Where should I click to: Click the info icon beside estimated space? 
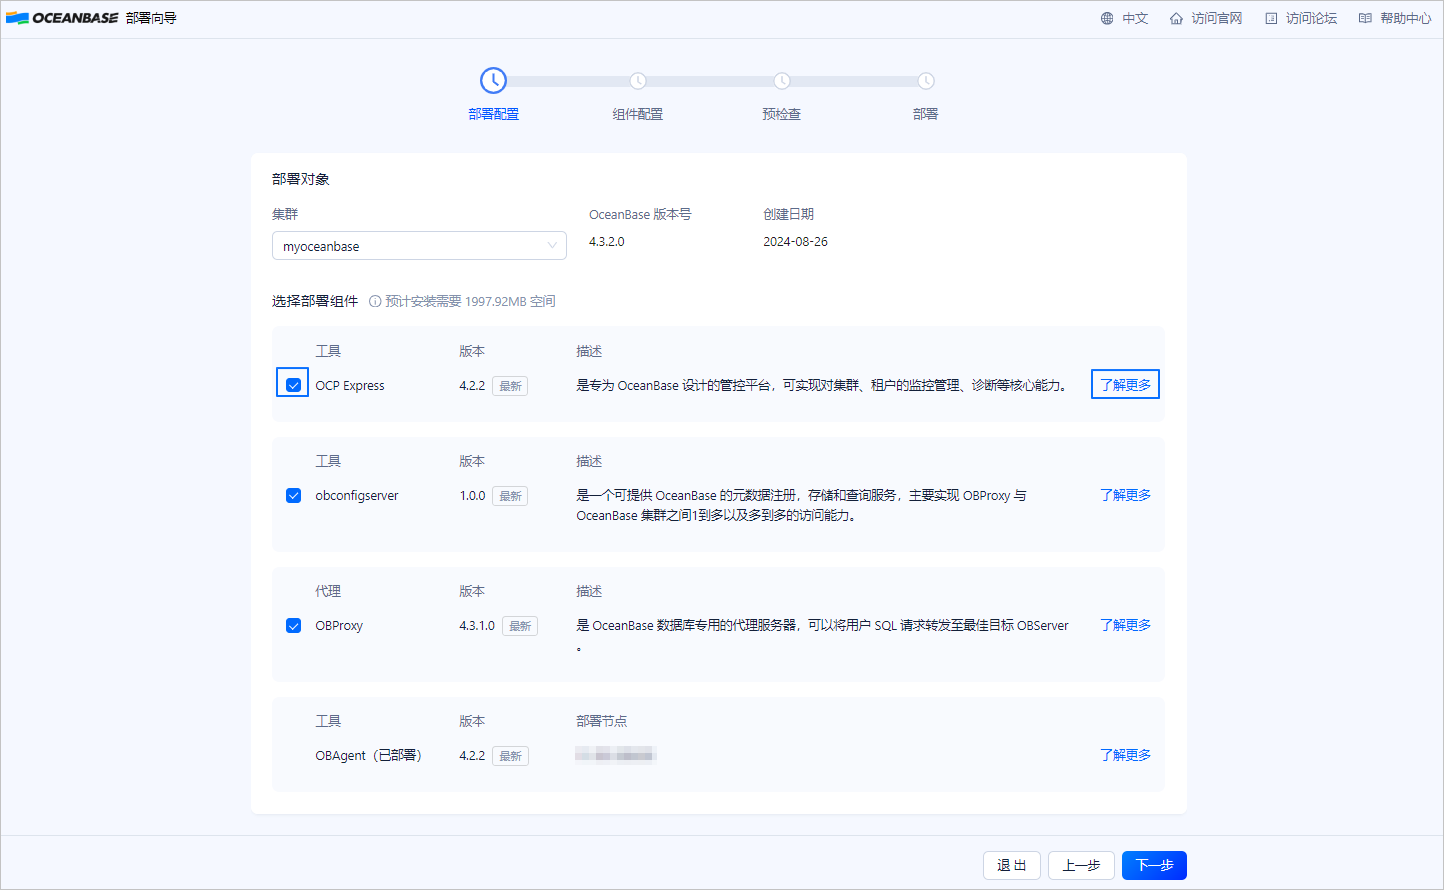coord(375,301)
